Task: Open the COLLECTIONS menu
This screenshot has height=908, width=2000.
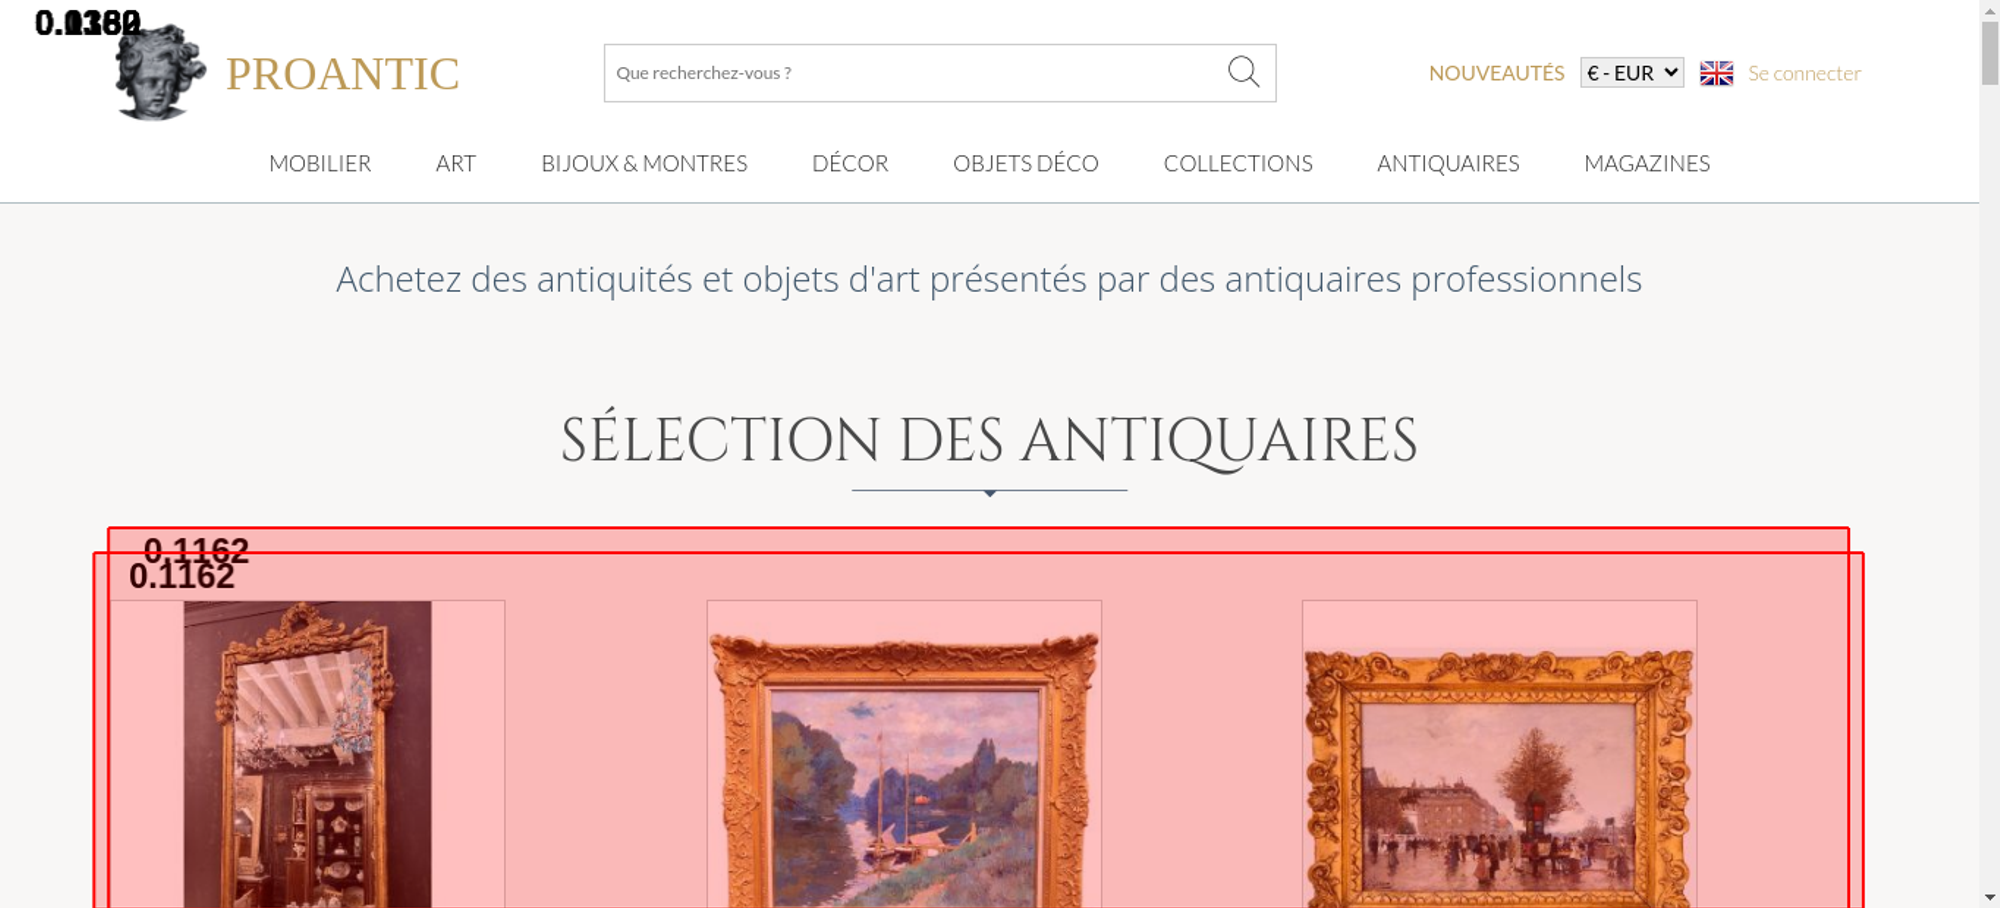Action: pos(1238,163)
